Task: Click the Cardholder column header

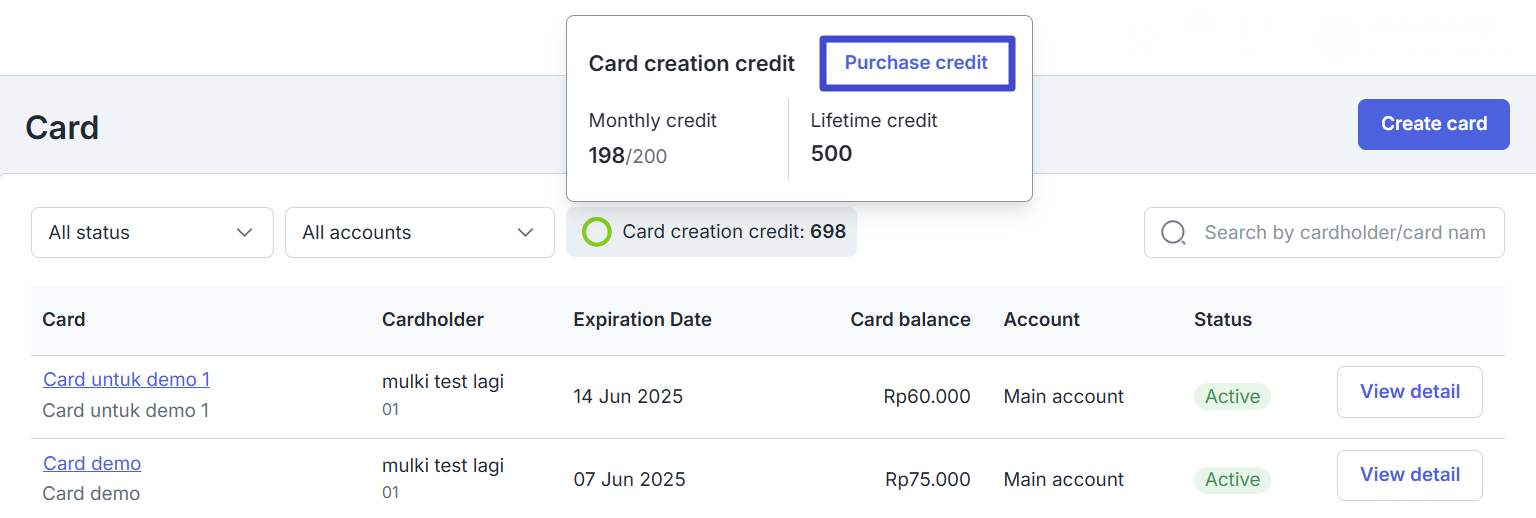Action: (x=433, y=320)
